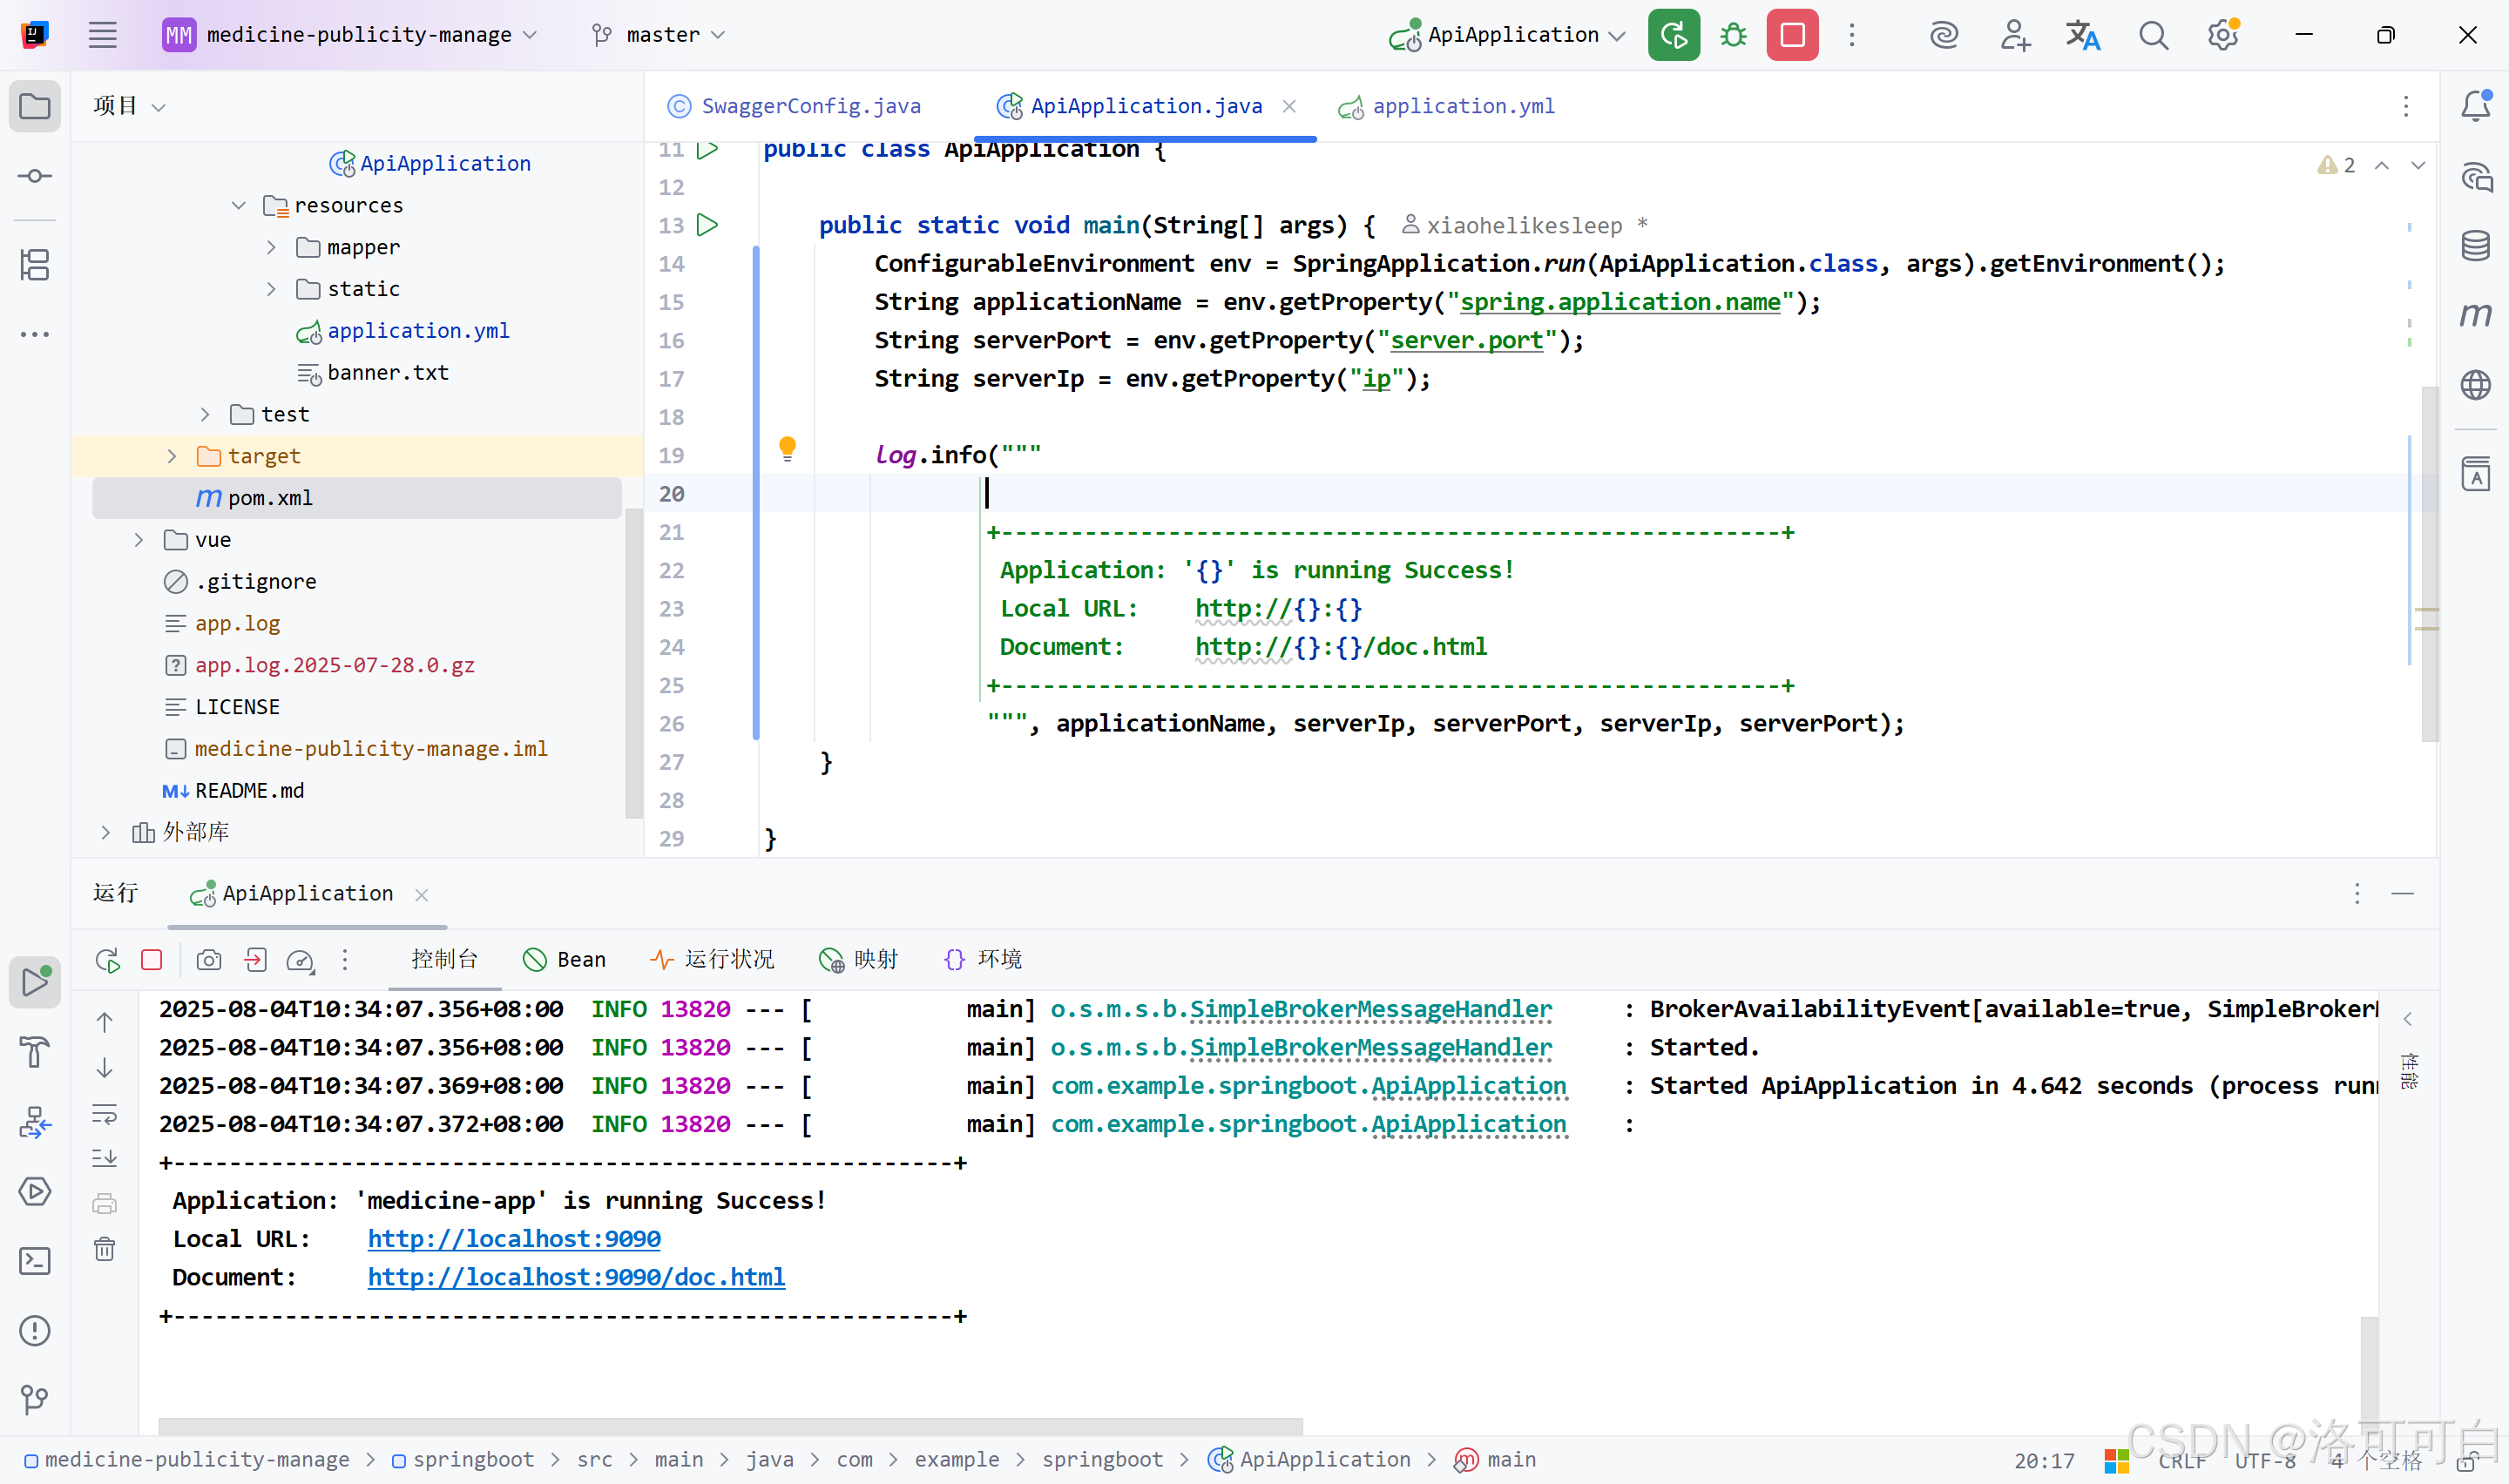2509x1484 pixels.
Task: Show the light bulb quick-fix on line 19
Action: tap(787, 449)
